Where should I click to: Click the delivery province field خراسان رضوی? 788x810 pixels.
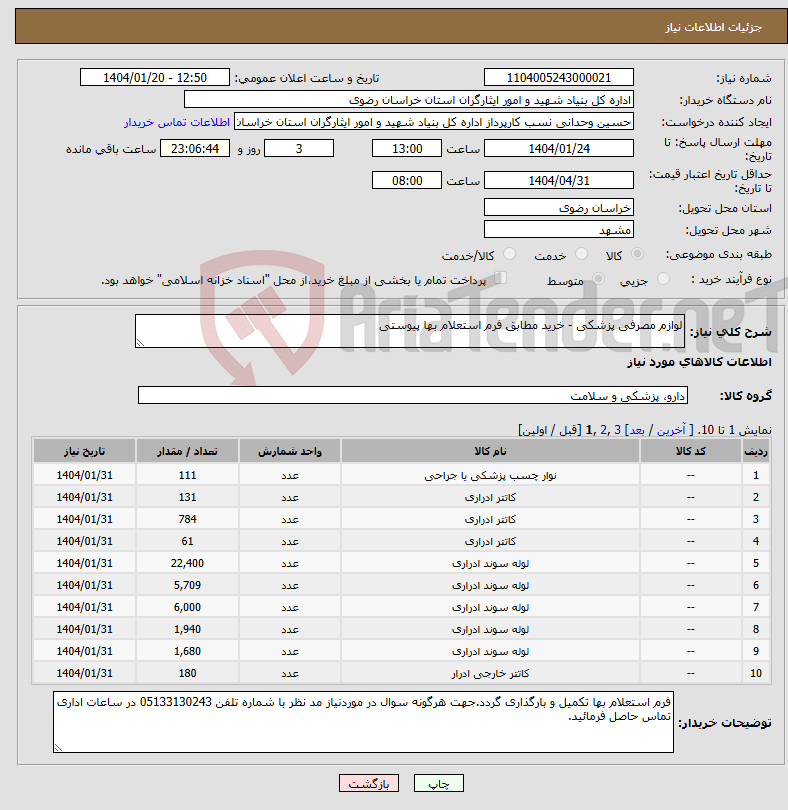click(559, 208)
